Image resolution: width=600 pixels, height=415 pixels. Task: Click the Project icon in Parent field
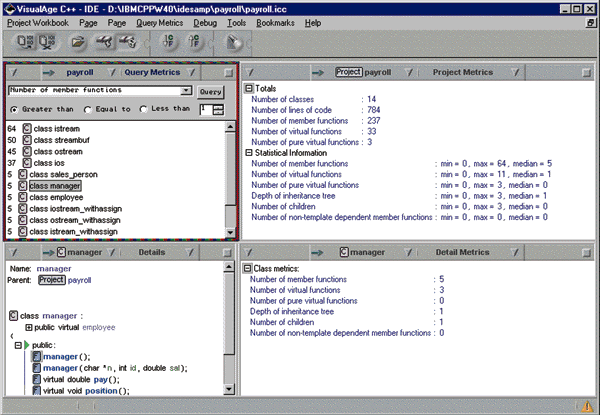pyautogui.click(x=51, y=281)
